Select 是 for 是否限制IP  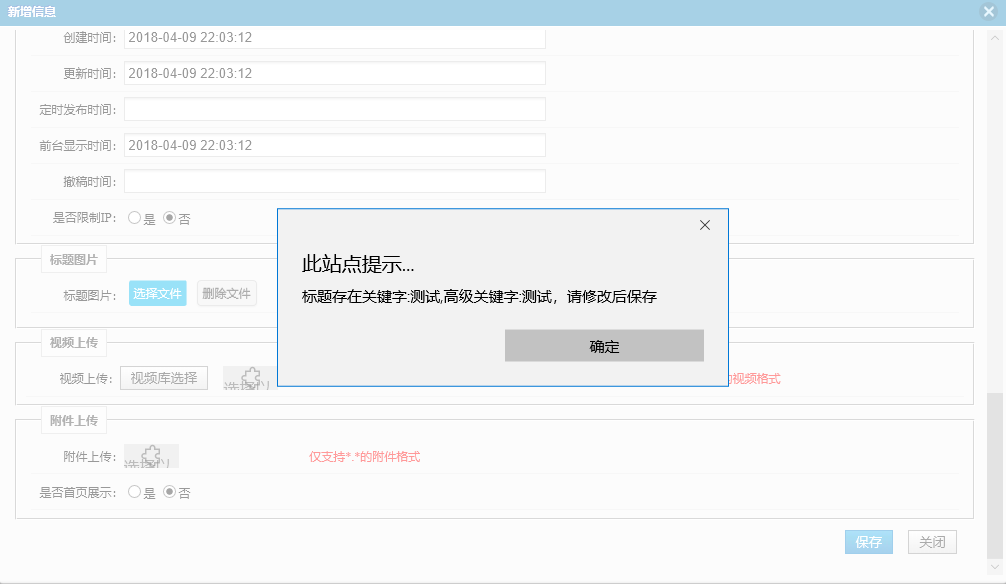(134, 218)
